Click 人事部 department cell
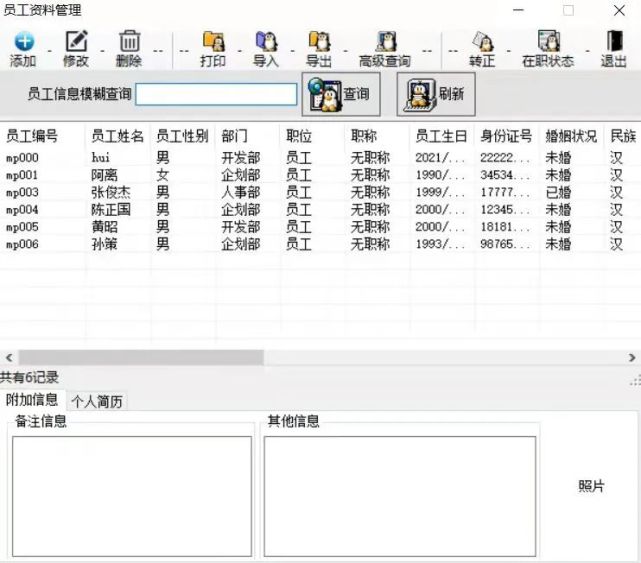 (241, 192)
